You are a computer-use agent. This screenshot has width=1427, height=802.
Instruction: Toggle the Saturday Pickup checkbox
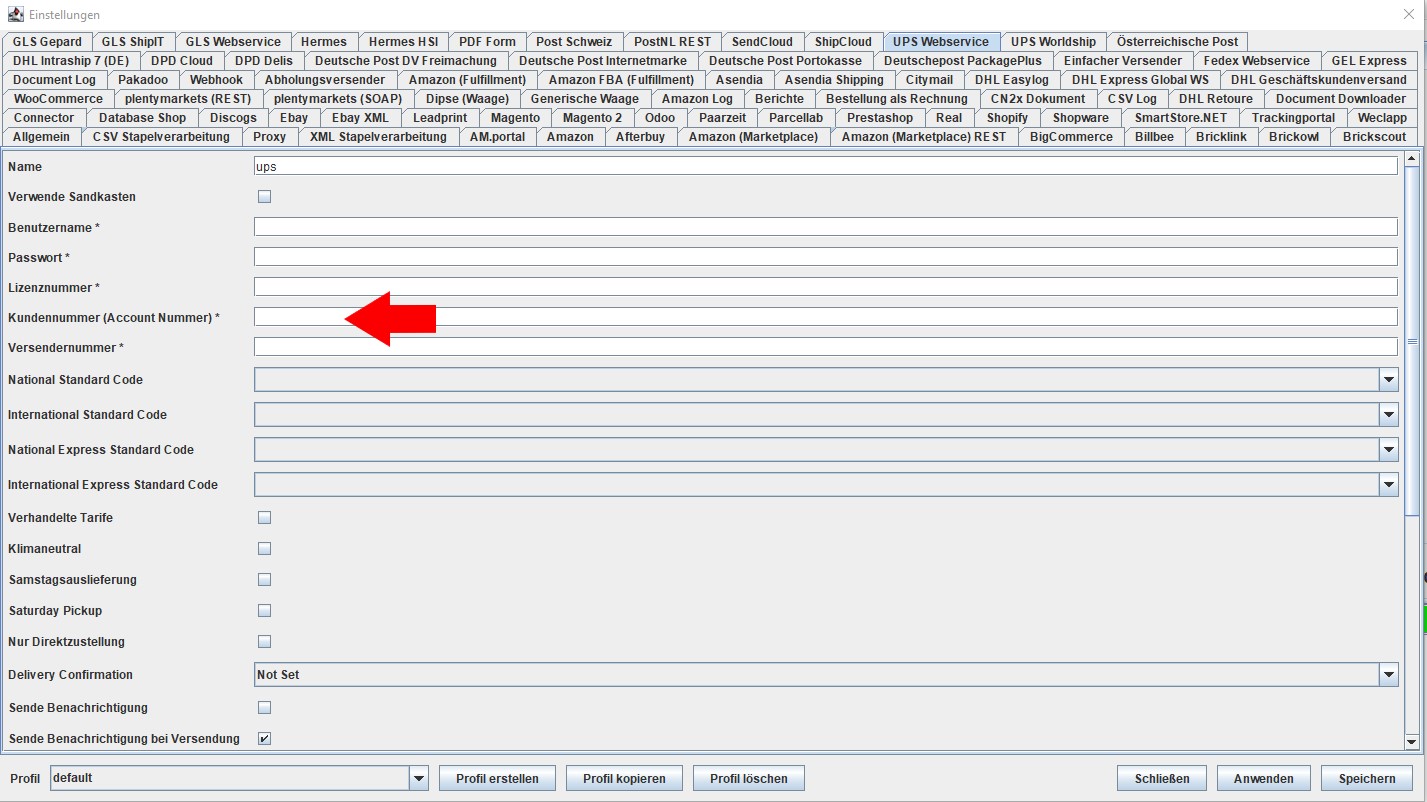(265, 611)
